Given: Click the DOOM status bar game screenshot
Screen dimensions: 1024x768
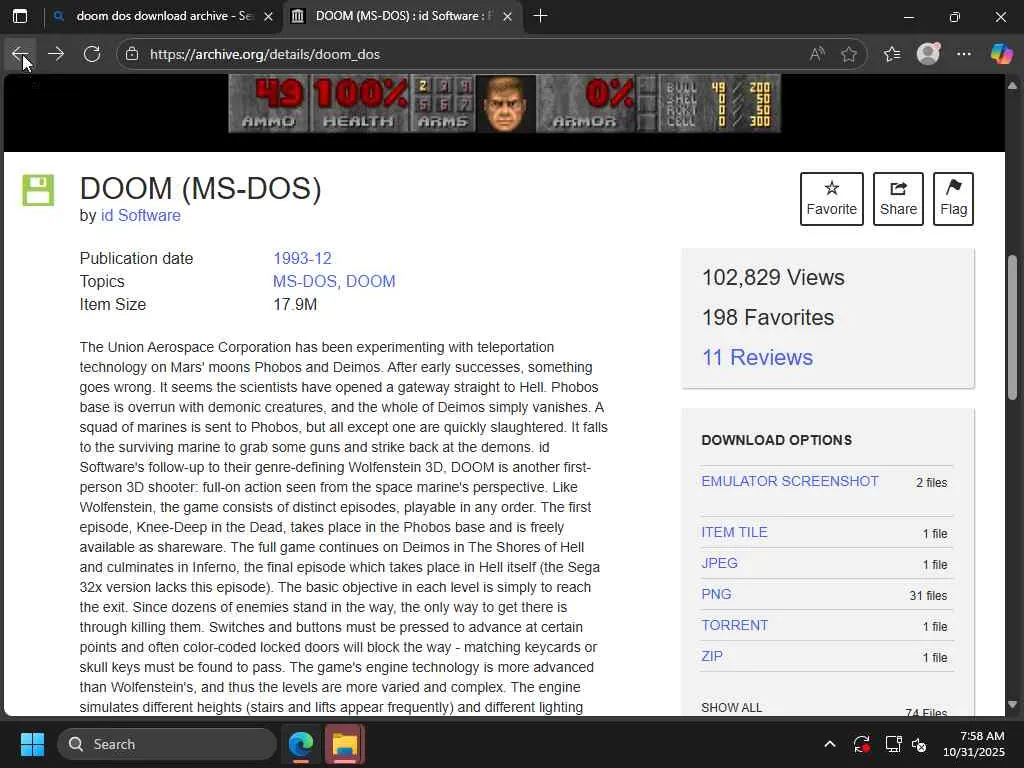Looking at the screenshot, I should coord(504,103).
